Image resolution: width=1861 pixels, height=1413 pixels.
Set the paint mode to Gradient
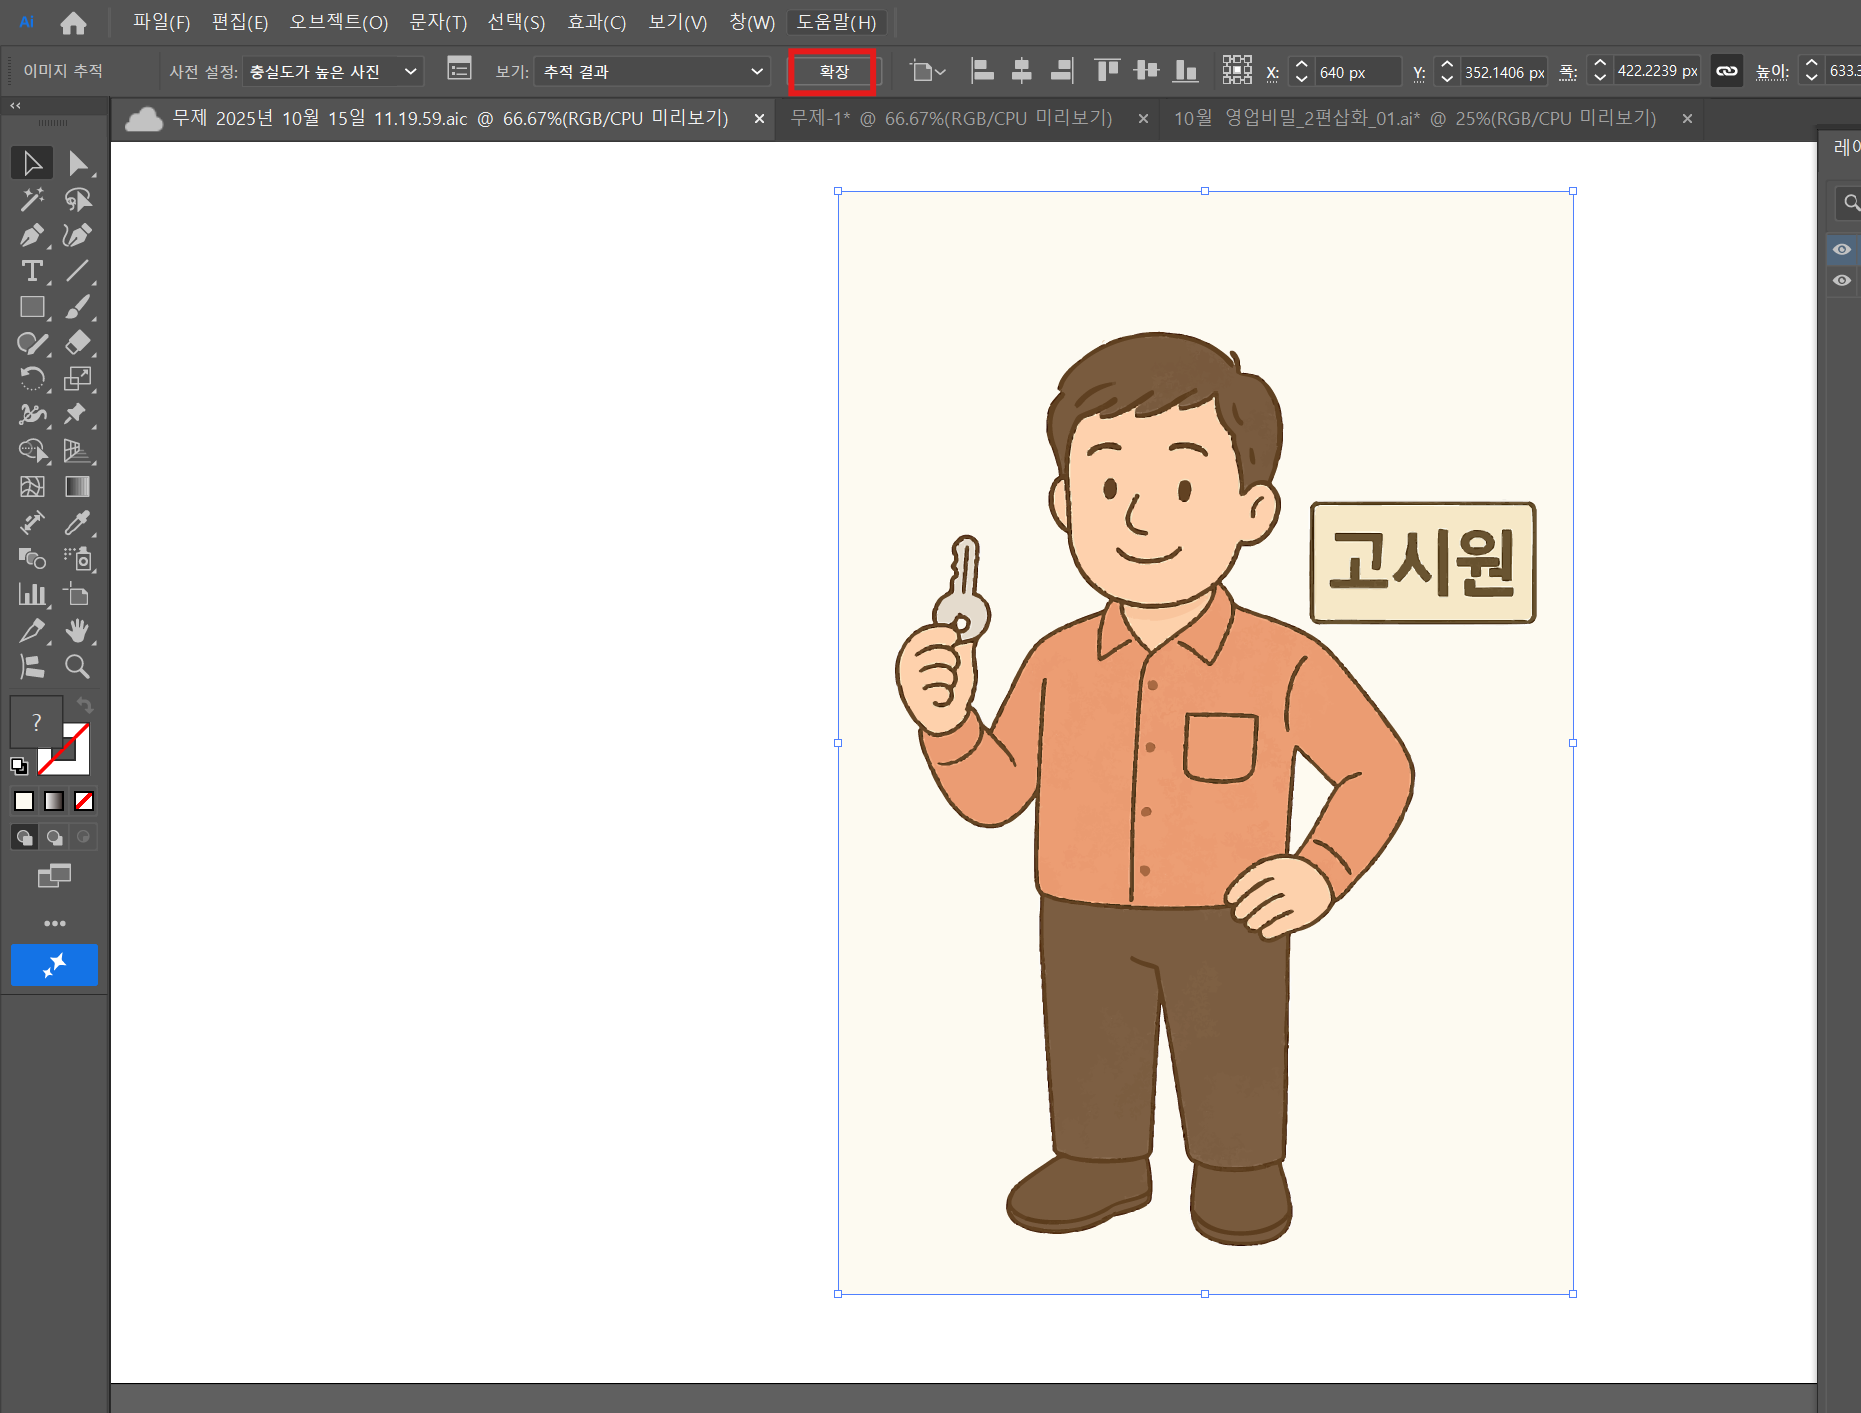tap(54, 801)
